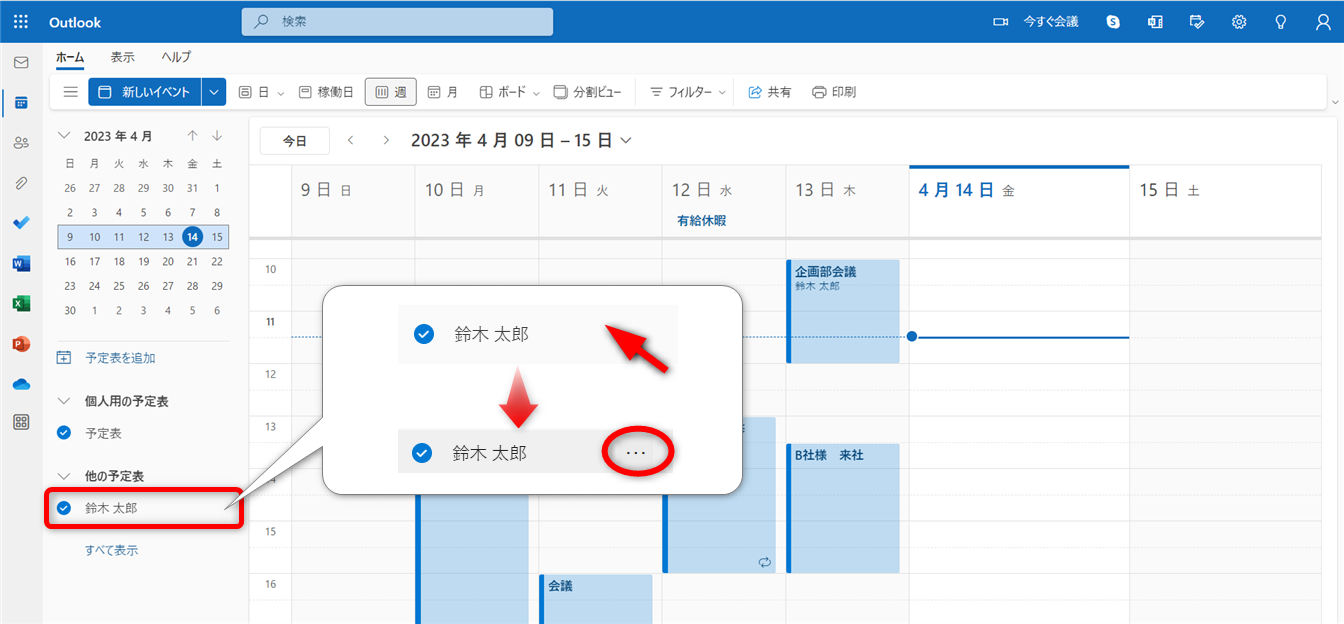
Task: Switch to the 表示 ribbon tab
Action: point(122,57)
